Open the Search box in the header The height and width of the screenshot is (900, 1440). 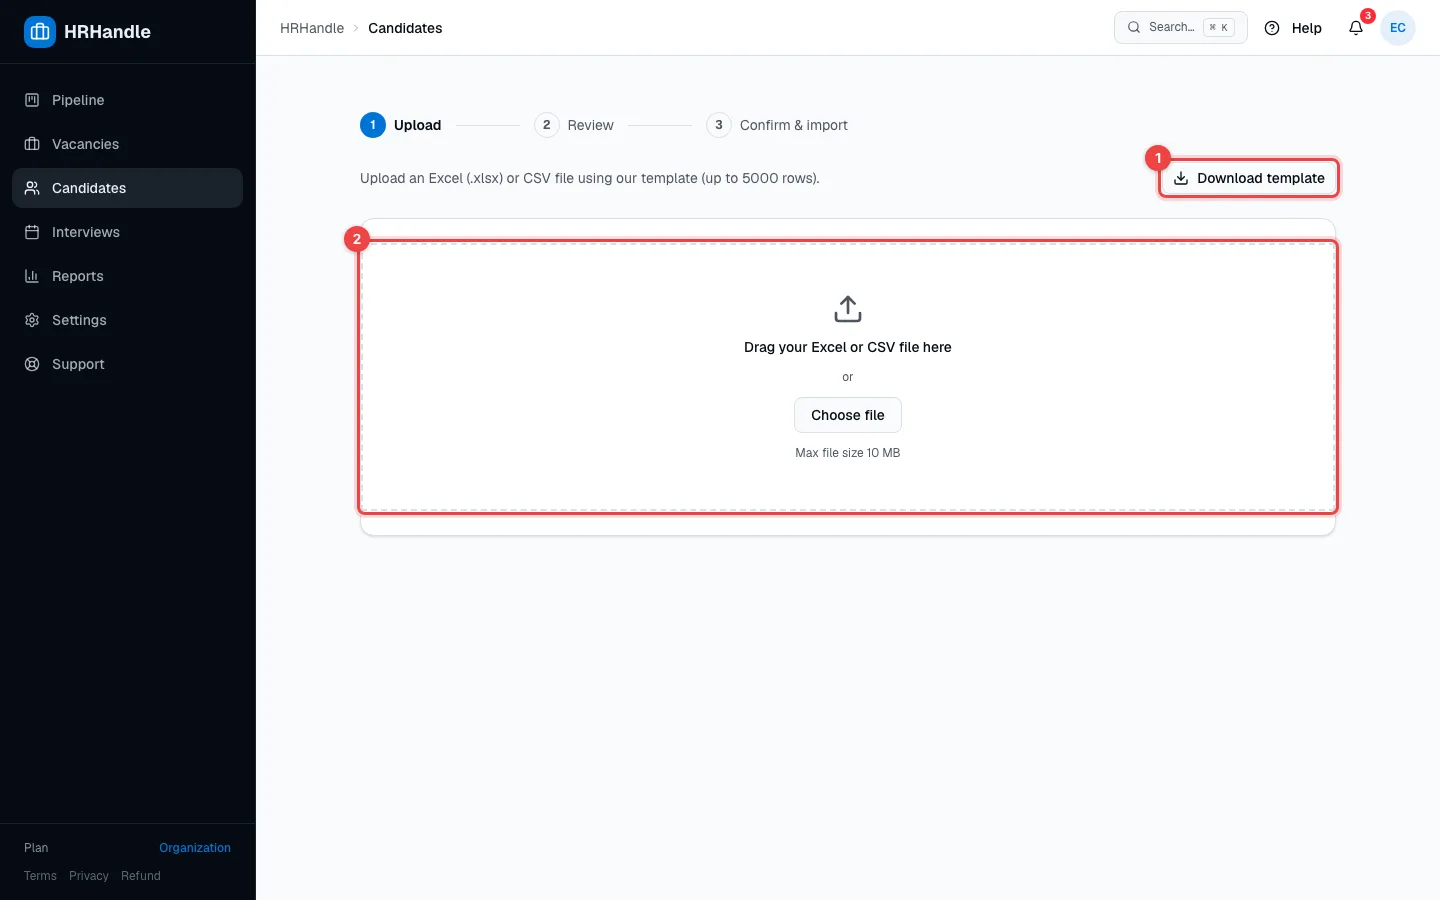tap(1181, 28)
